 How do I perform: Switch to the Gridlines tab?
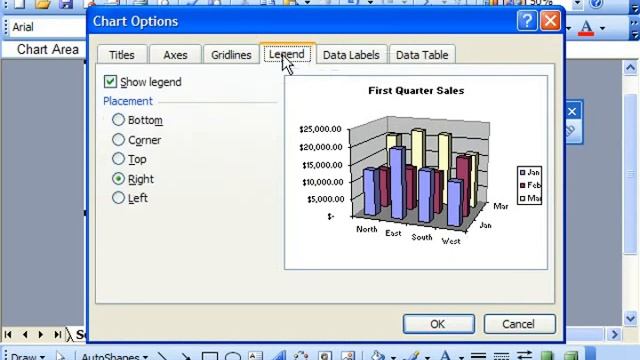pos(231,55)
